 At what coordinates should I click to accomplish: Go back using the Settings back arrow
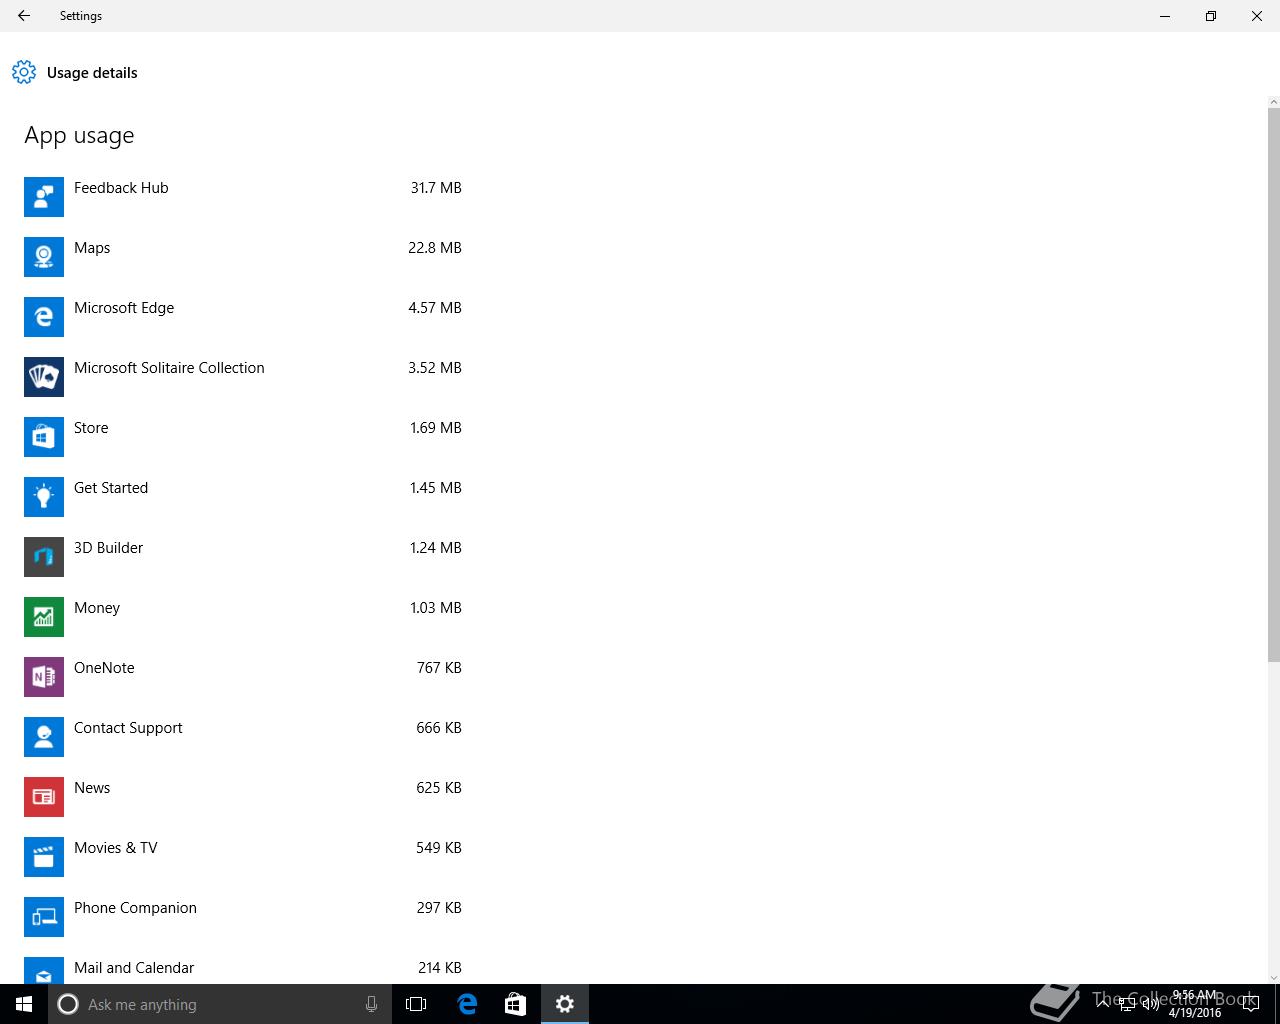[24, 16]
